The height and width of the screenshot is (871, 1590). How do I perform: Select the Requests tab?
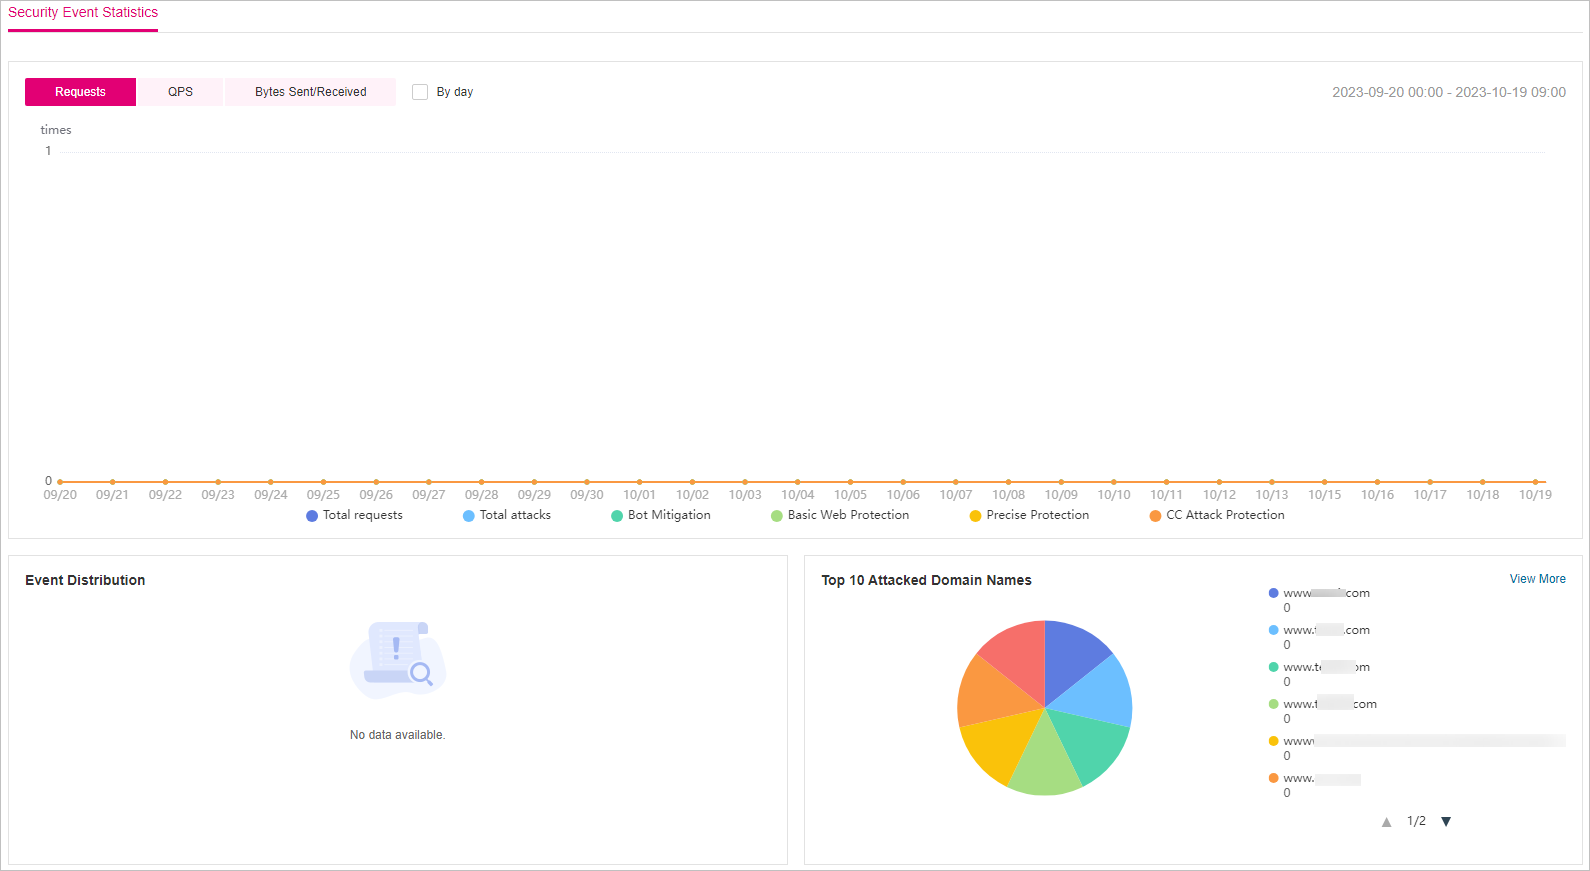click(80, 92)
